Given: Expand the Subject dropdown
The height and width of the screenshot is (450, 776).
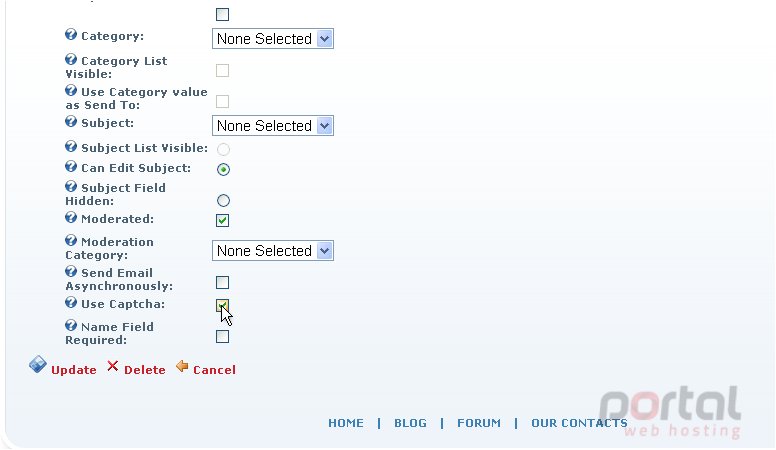Looking at the screenshot, I should (x=273, y=126).
